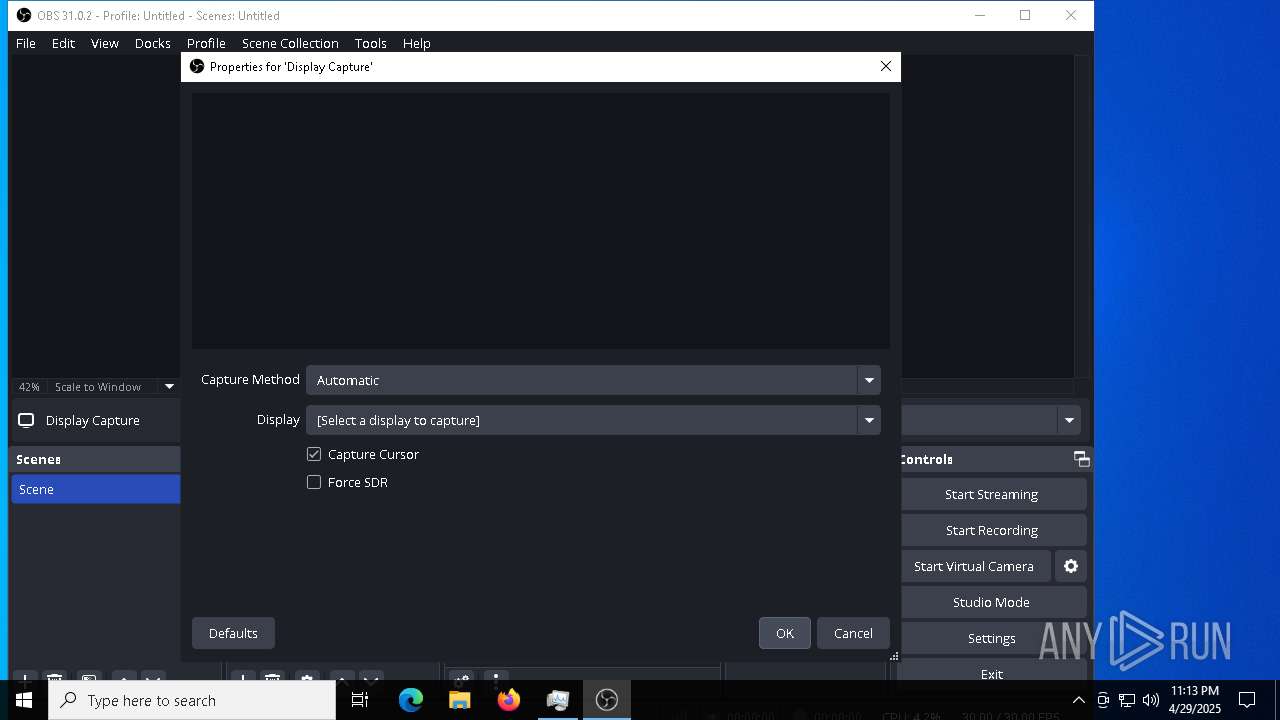The height and width of the screenshot is (720, 1280).
Task: Switch to Studio Mode
Action: click(992, 602)
